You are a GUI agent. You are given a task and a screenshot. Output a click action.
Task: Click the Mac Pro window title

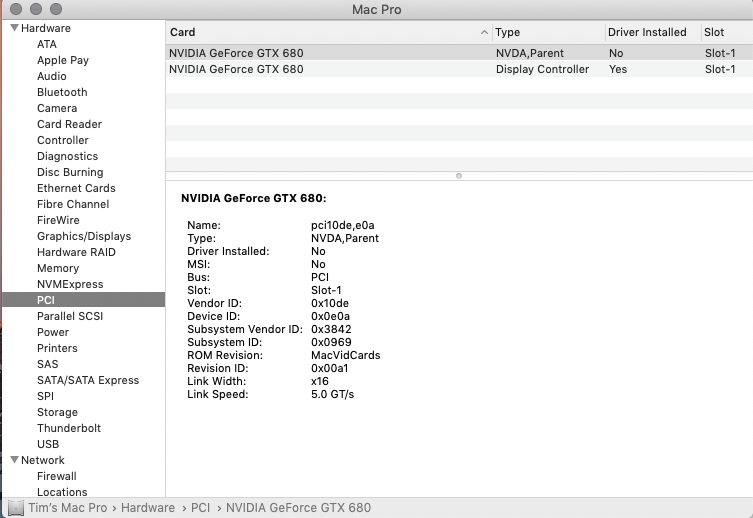[x=376, y=10]
